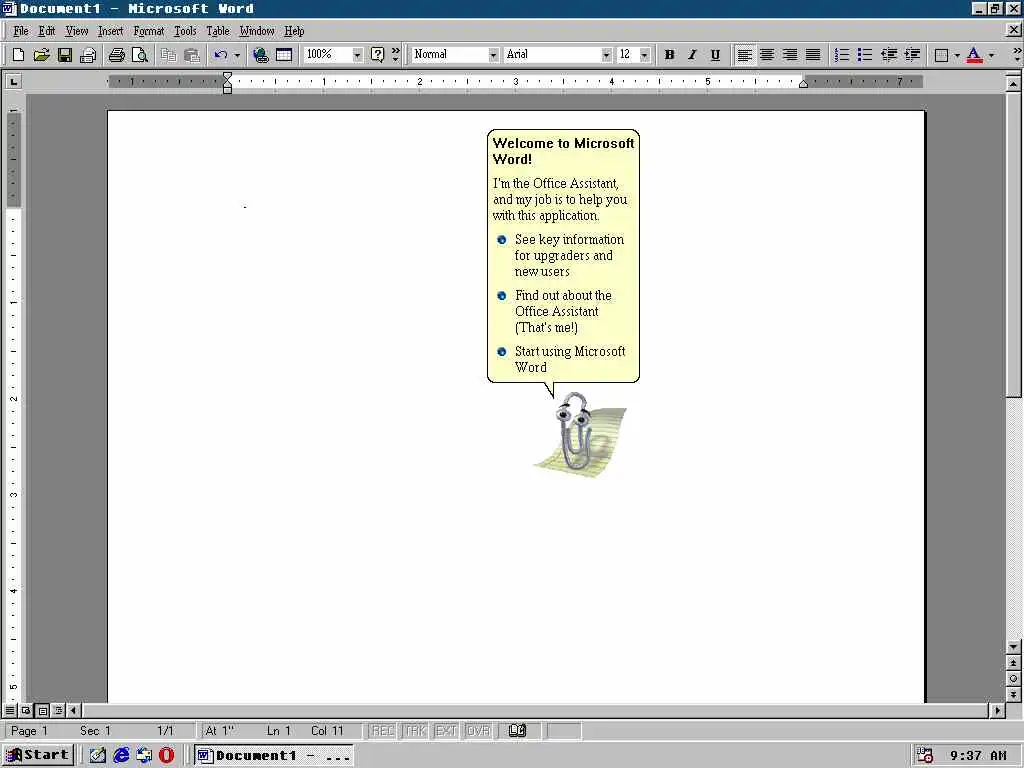Open the Style dropdown showing Normal
The height and width of the screenshot is (768, 1024).
pos(493,55)
